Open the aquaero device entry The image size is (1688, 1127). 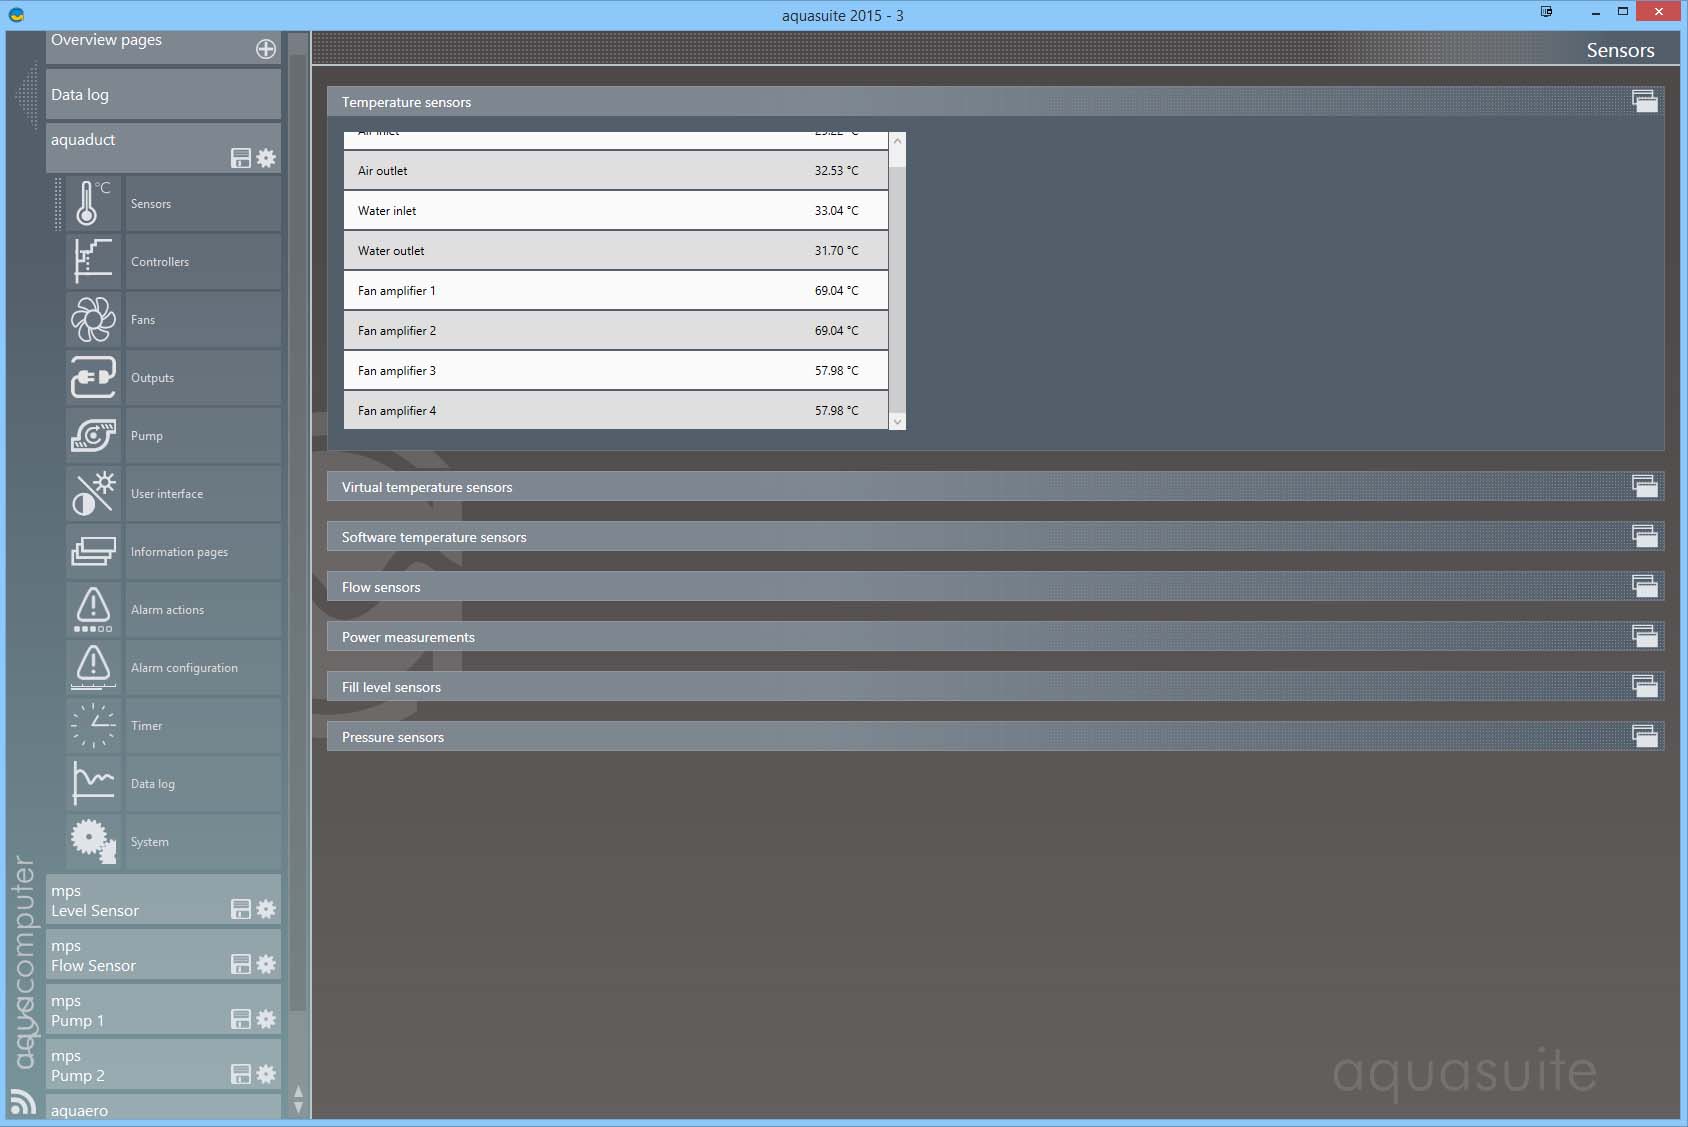[x=163, y=1107]
